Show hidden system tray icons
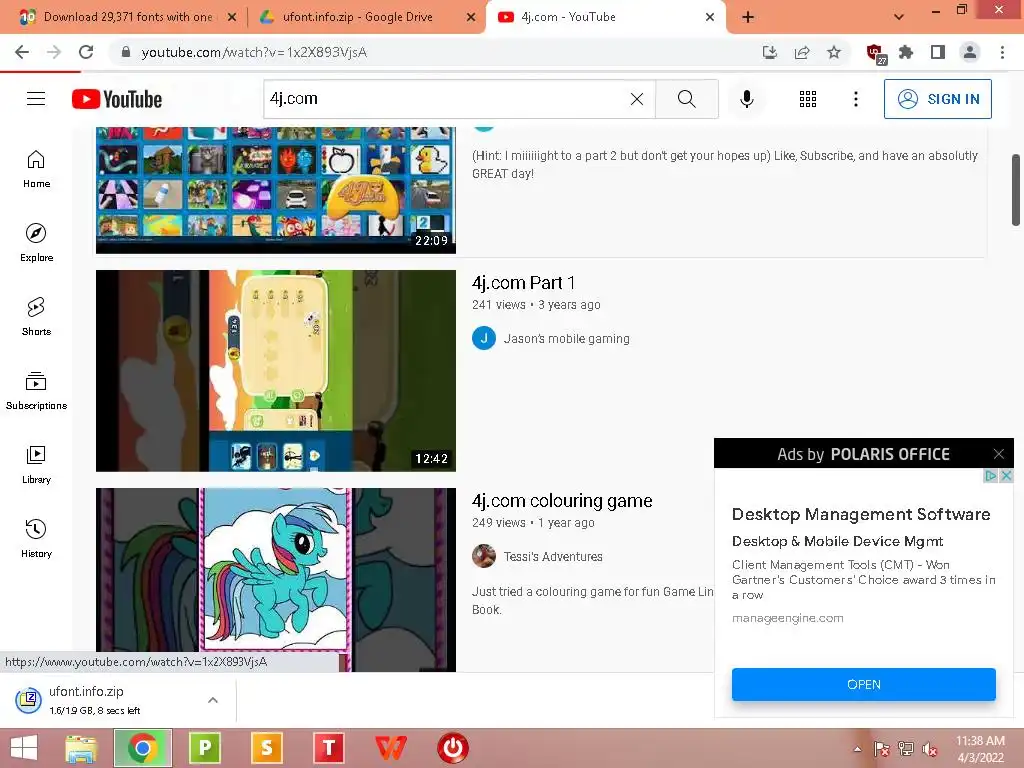Screen dimensions: 1024x768 pos(857,748)
